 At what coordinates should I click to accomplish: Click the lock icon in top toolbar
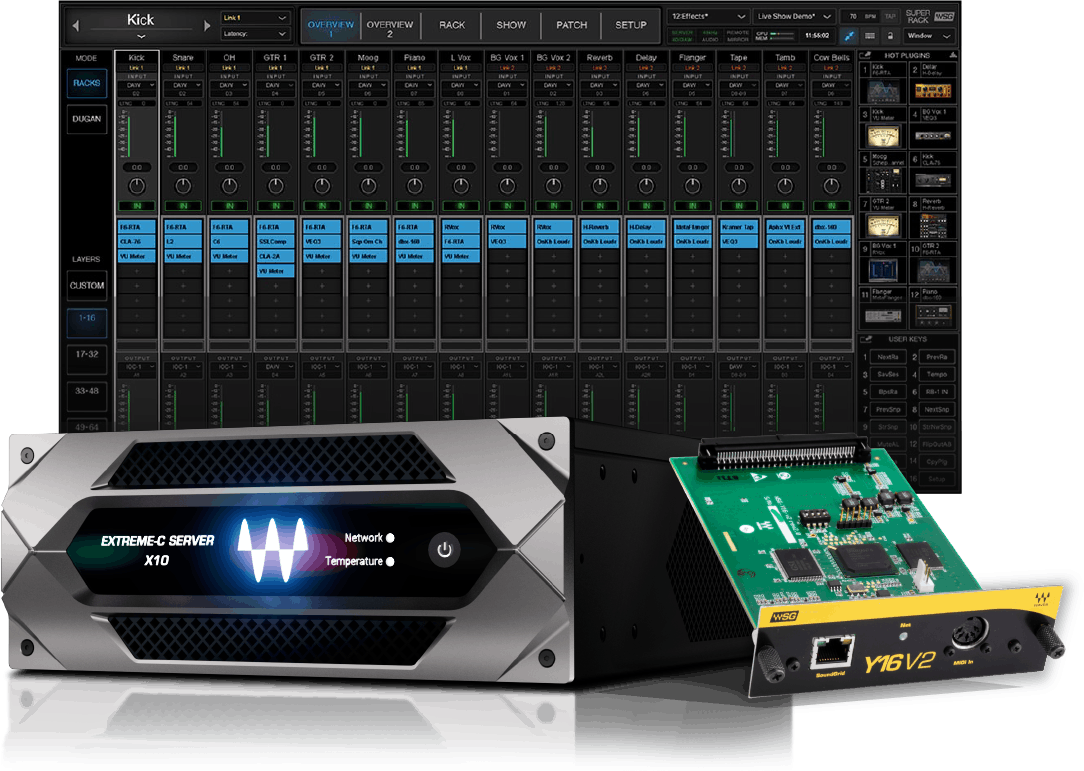890,35
